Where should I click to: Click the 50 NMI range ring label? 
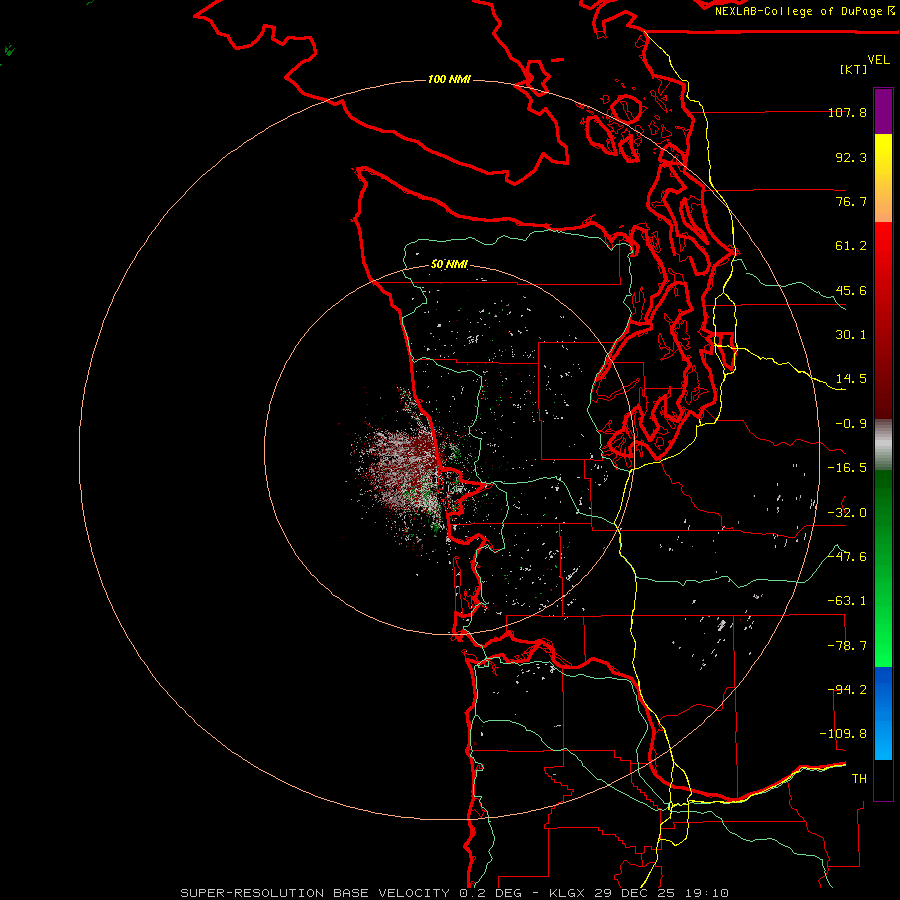[449, 265]
